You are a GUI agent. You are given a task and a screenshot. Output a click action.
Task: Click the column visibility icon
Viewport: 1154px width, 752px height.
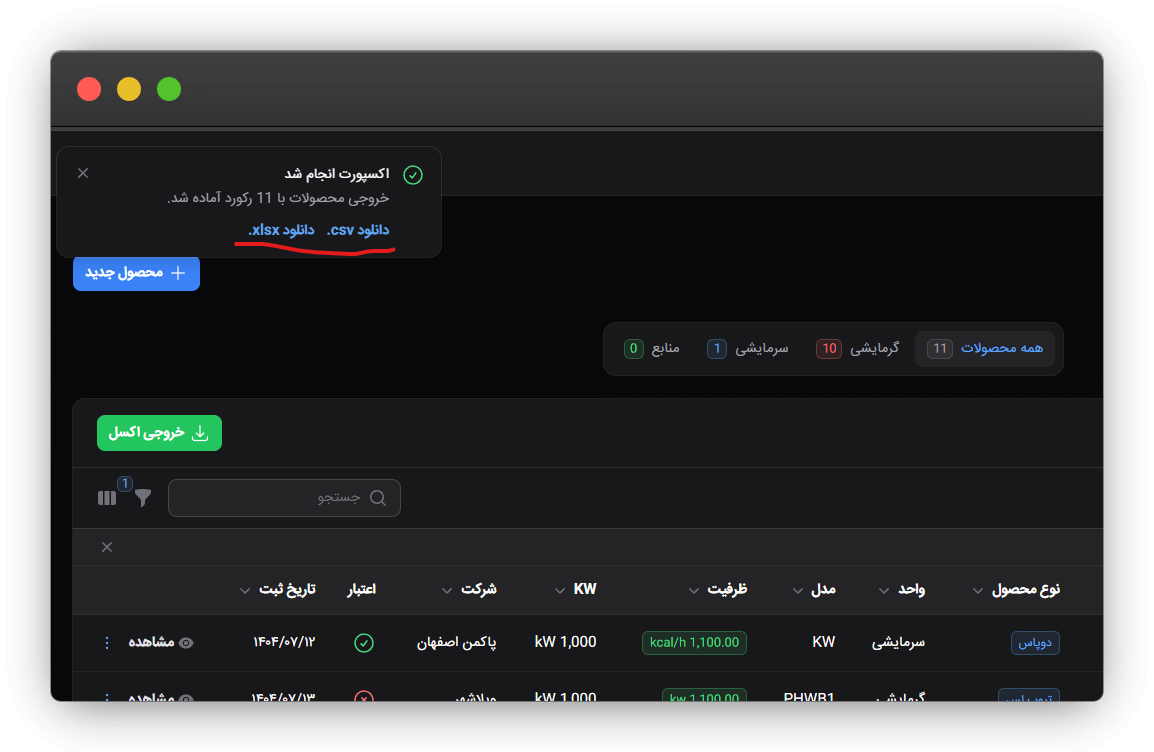(107, 498)
